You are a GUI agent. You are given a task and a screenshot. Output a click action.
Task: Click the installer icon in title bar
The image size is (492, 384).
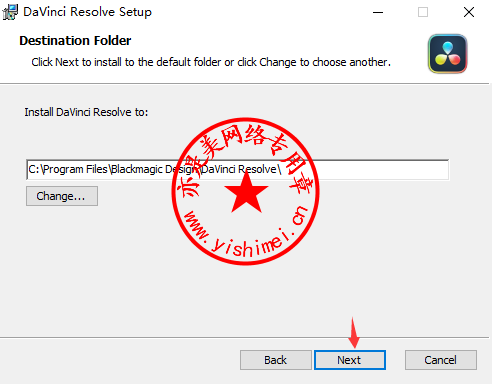(10, 12)
